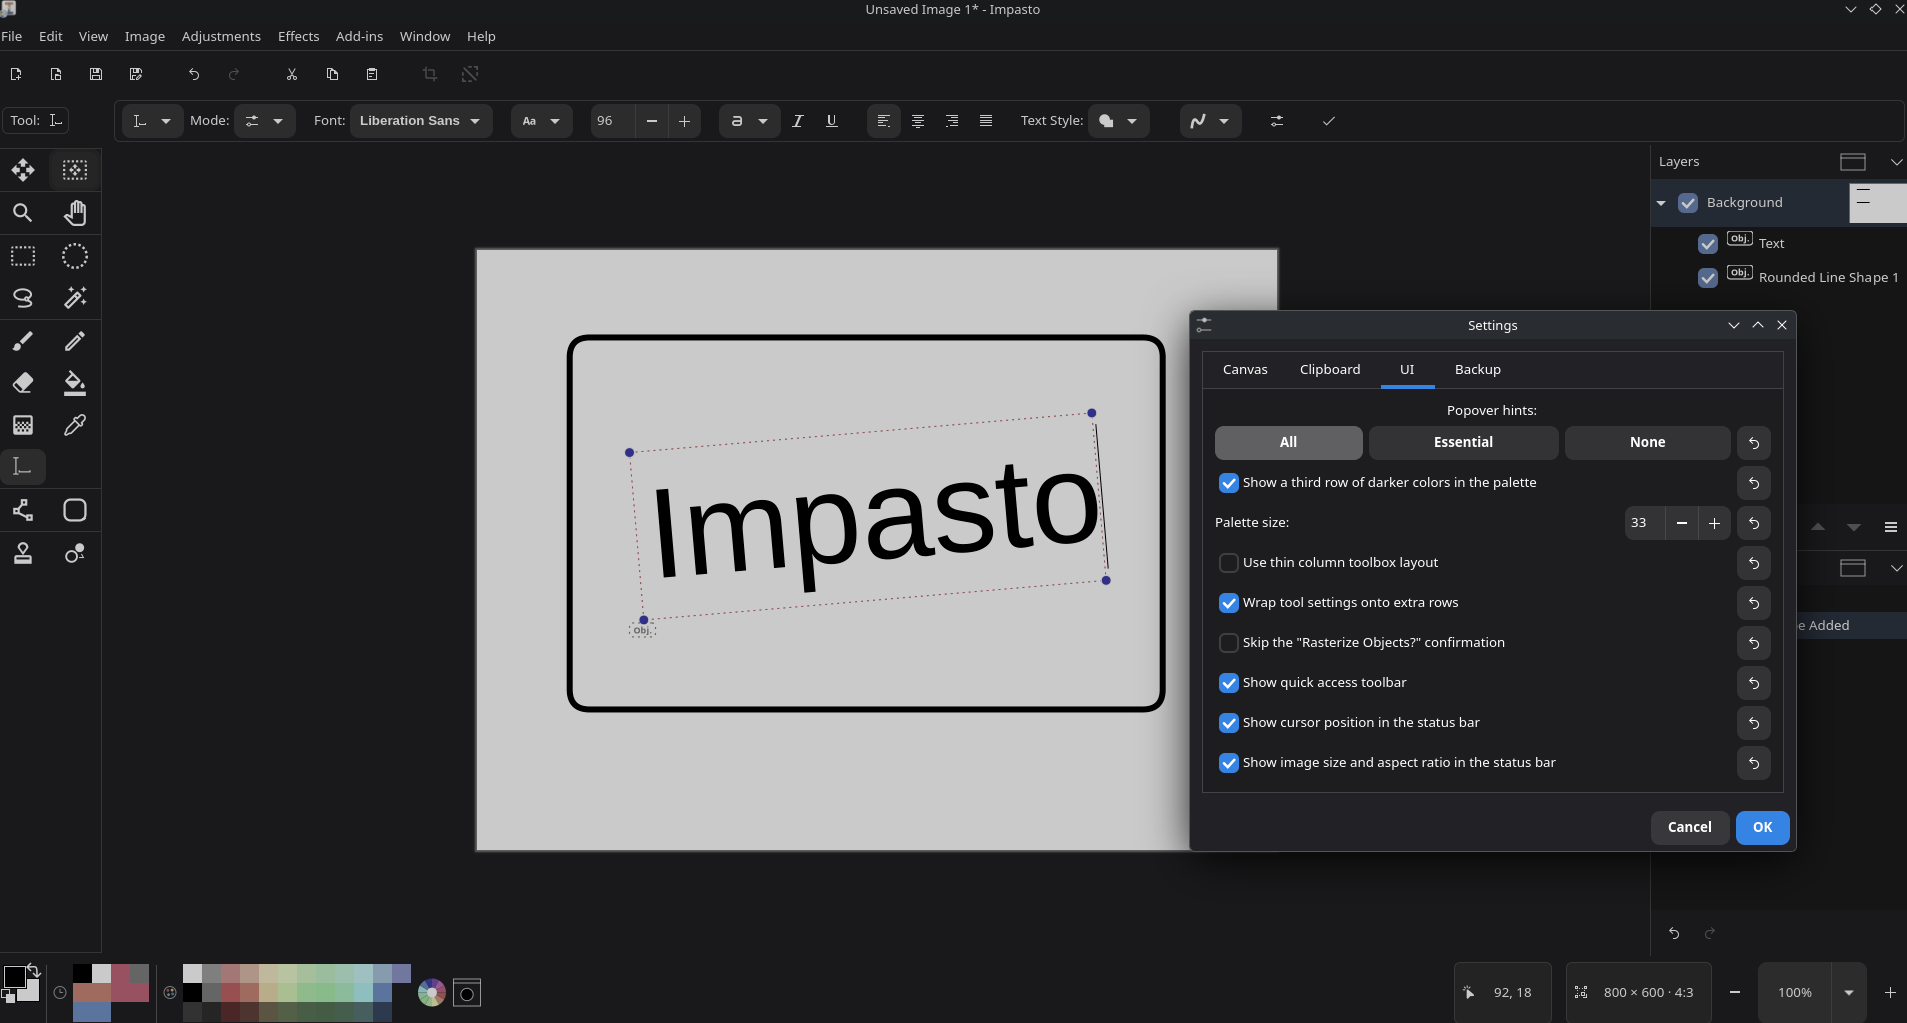The image size is (1907, 1023).
Task: Set popover hints to Essential
Action: pos(1463,443)
